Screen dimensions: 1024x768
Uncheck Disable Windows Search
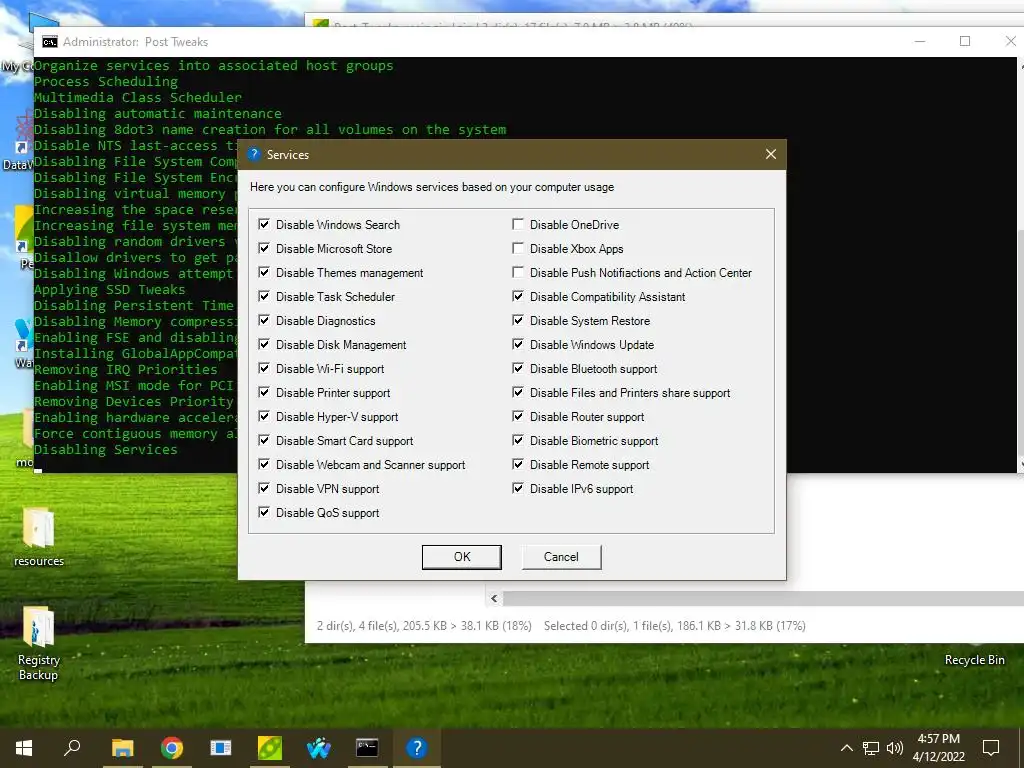pyautogui.click(x=264, y=224)
